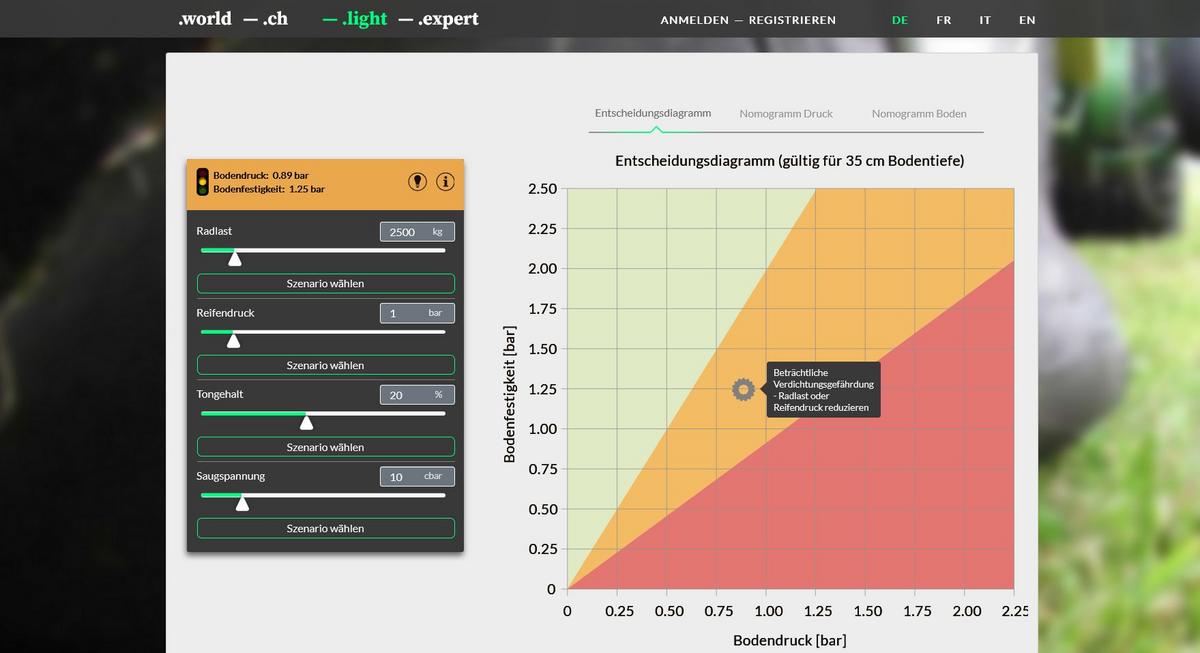Viewport: 1200px width, 653px height.
Task: Click the Registrieren link
Action: (x=792, y=20)
